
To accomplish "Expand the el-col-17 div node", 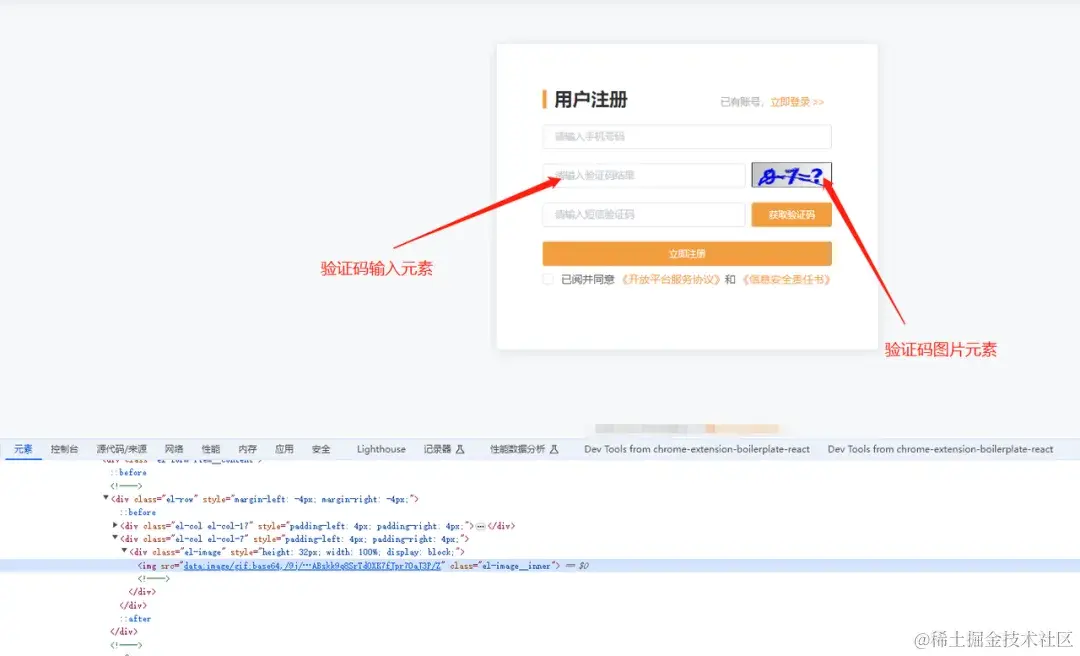I will point(116,524).
